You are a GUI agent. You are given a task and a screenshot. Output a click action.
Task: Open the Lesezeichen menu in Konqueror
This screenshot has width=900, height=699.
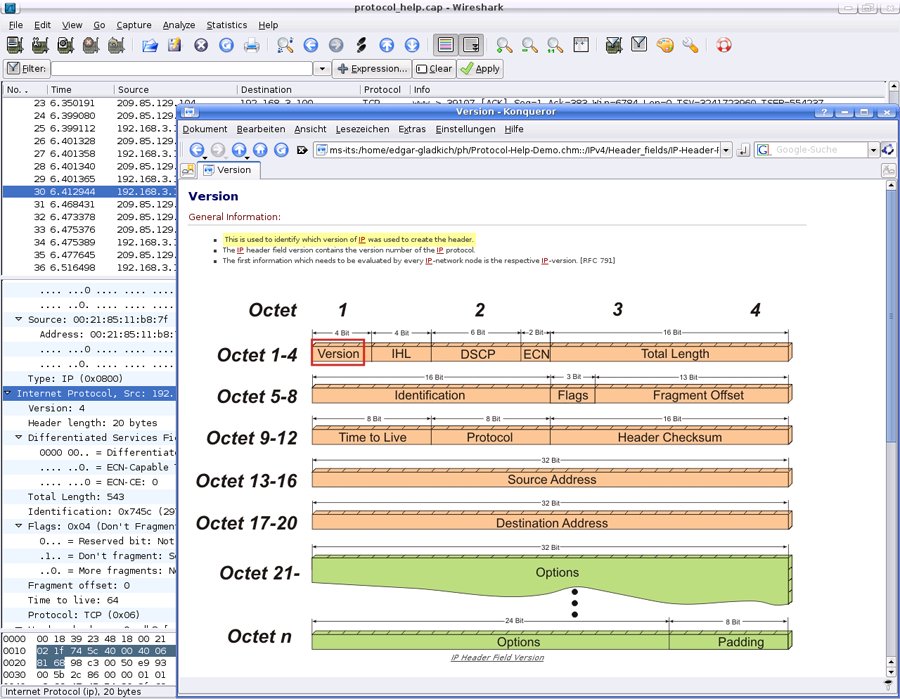[362, 129]
